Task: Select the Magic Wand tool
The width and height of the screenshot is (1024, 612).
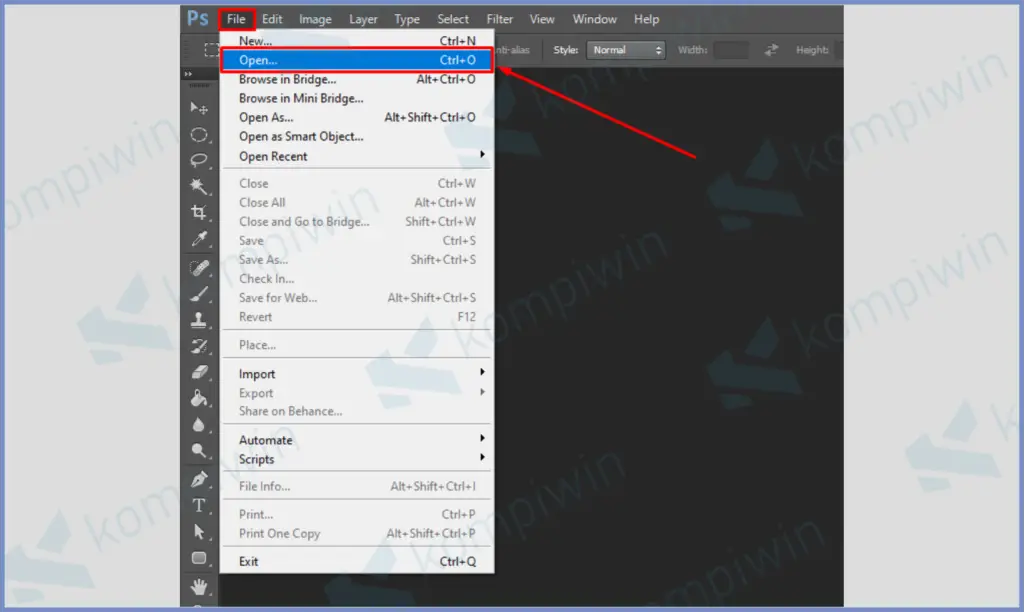Action: tap(199, 187)
